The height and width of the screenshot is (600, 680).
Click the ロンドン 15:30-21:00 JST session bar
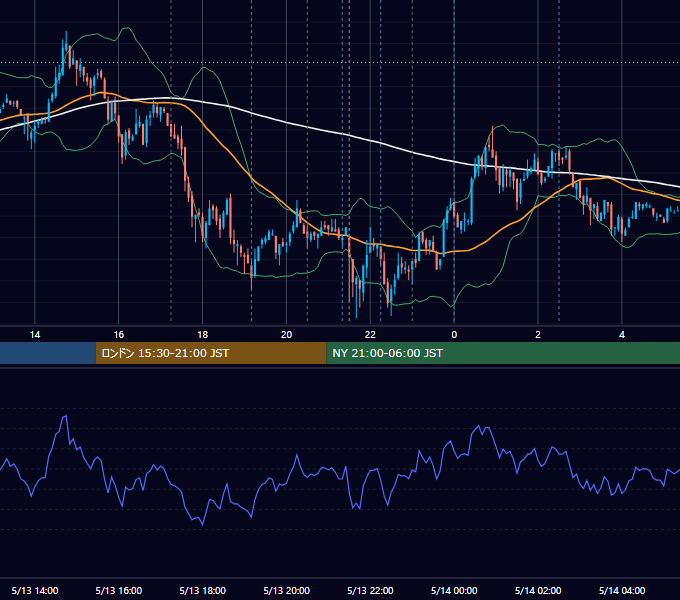click(x=211, y=353)
